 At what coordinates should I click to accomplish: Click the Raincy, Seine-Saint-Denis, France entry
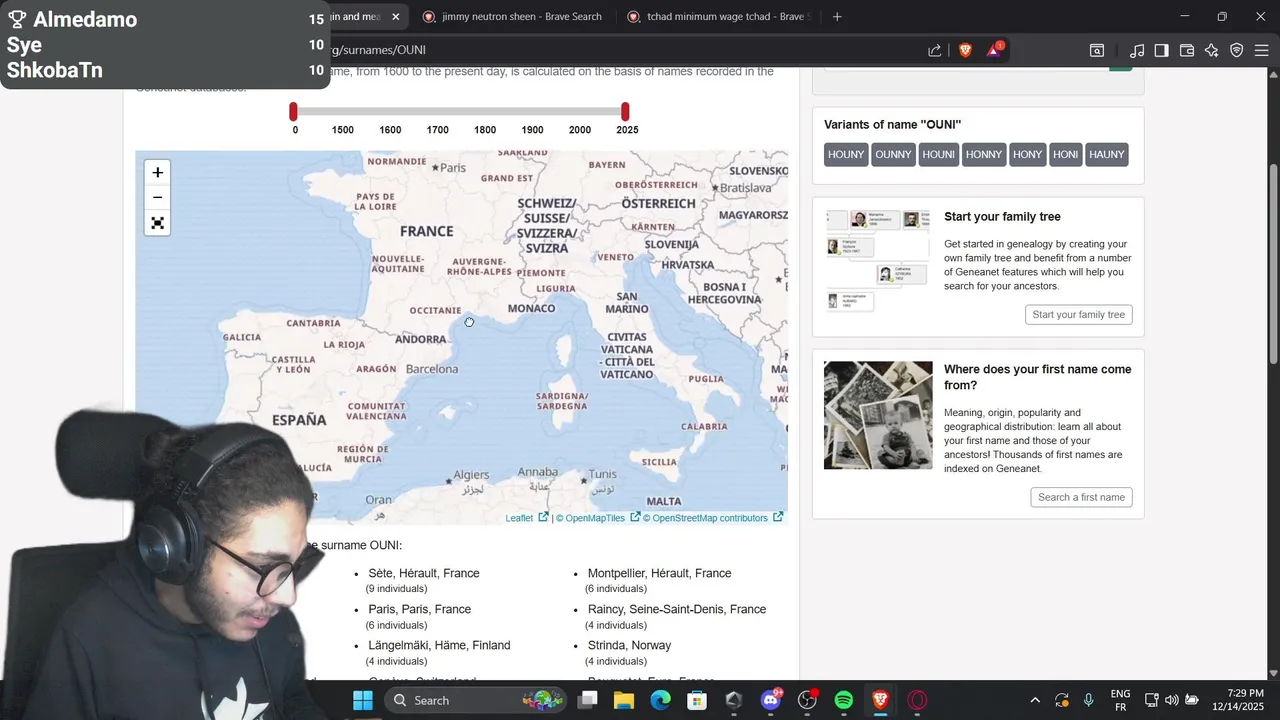pos(677,609)
